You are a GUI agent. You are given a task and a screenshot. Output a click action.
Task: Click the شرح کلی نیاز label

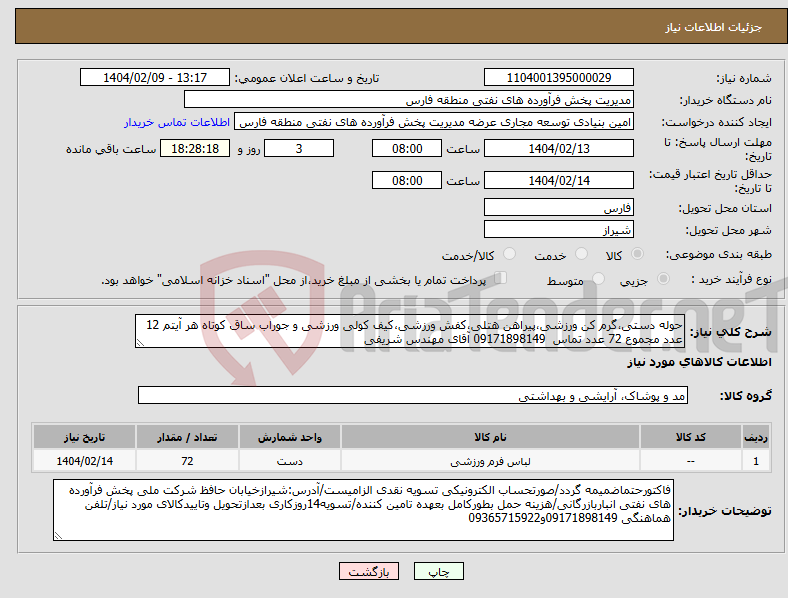(731, 332)
